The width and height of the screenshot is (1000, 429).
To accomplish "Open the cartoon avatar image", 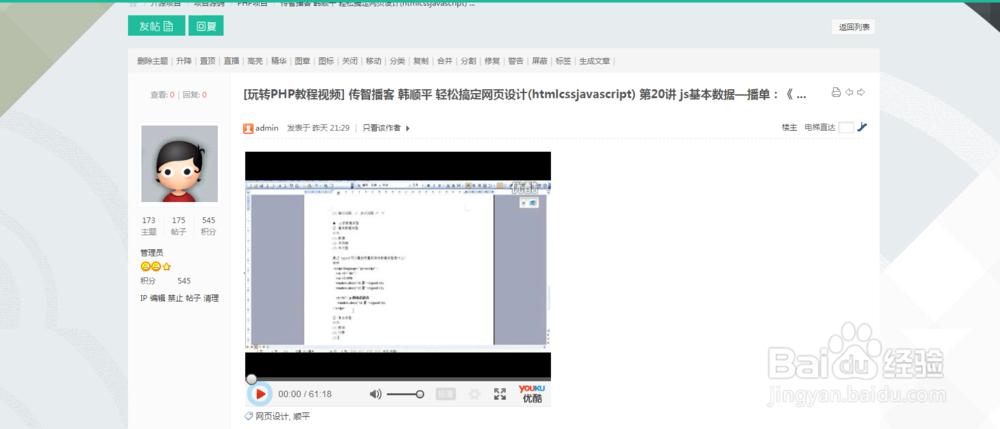I will pyautogui.click(x=179, y=164).
